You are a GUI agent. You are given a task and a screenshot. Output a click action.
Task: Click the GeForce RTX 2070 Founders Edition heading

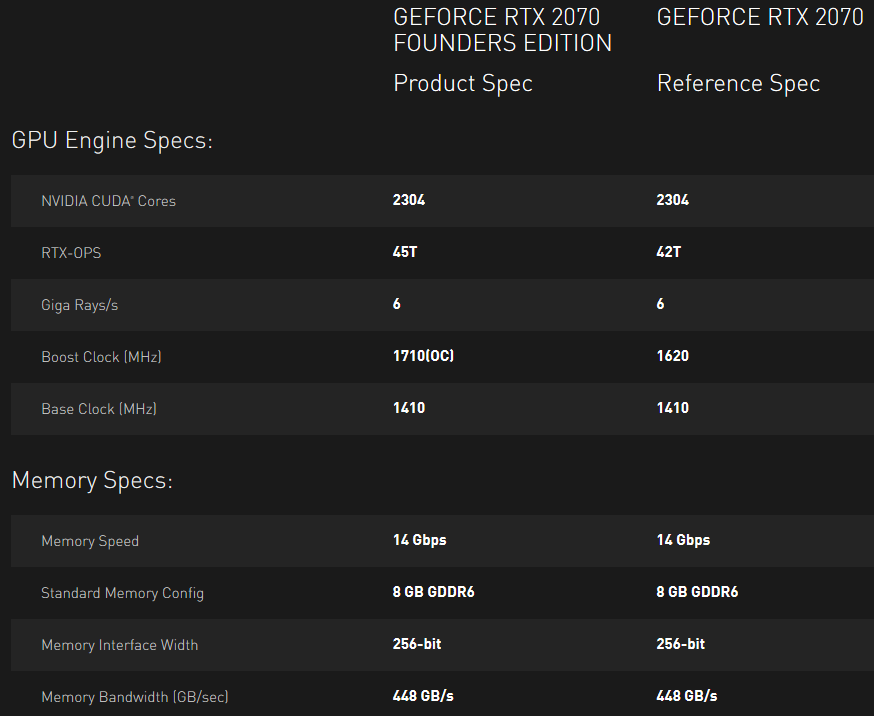pos(502,30)
